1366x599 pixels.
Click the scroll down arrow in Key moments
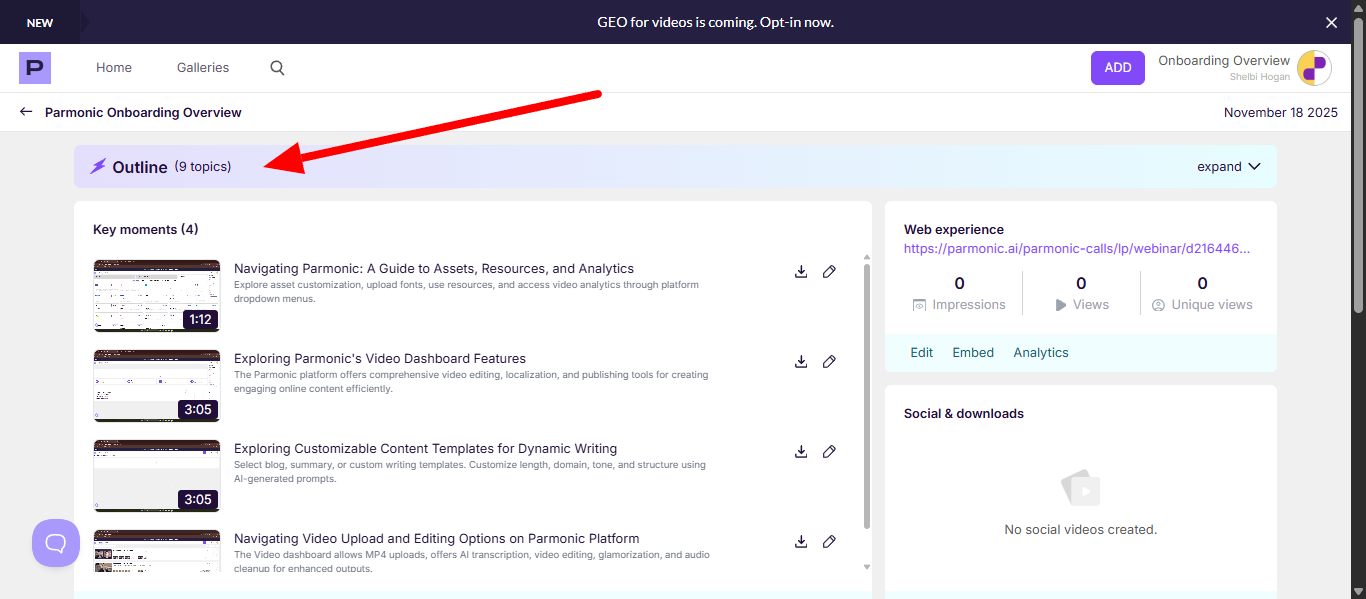click(x=866, y=566)
